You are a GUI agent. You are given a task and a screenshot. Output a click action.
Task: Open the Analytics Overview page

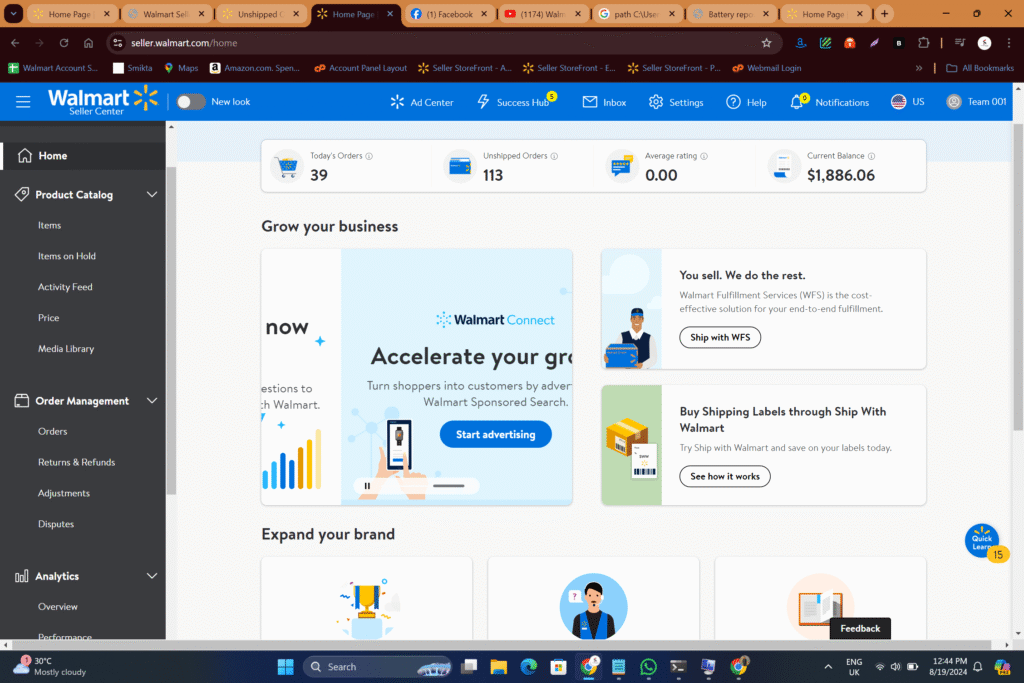tap(57, 607)
